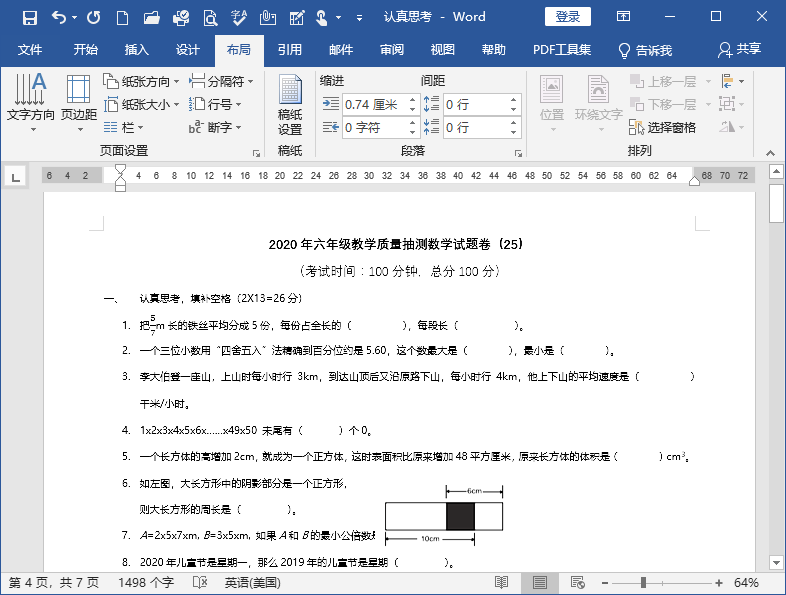Switch to the 审阅 review tab
Image resolution: width=786 pixels, height=595 pixels.
pyautogui.click(x=392, y=50)
